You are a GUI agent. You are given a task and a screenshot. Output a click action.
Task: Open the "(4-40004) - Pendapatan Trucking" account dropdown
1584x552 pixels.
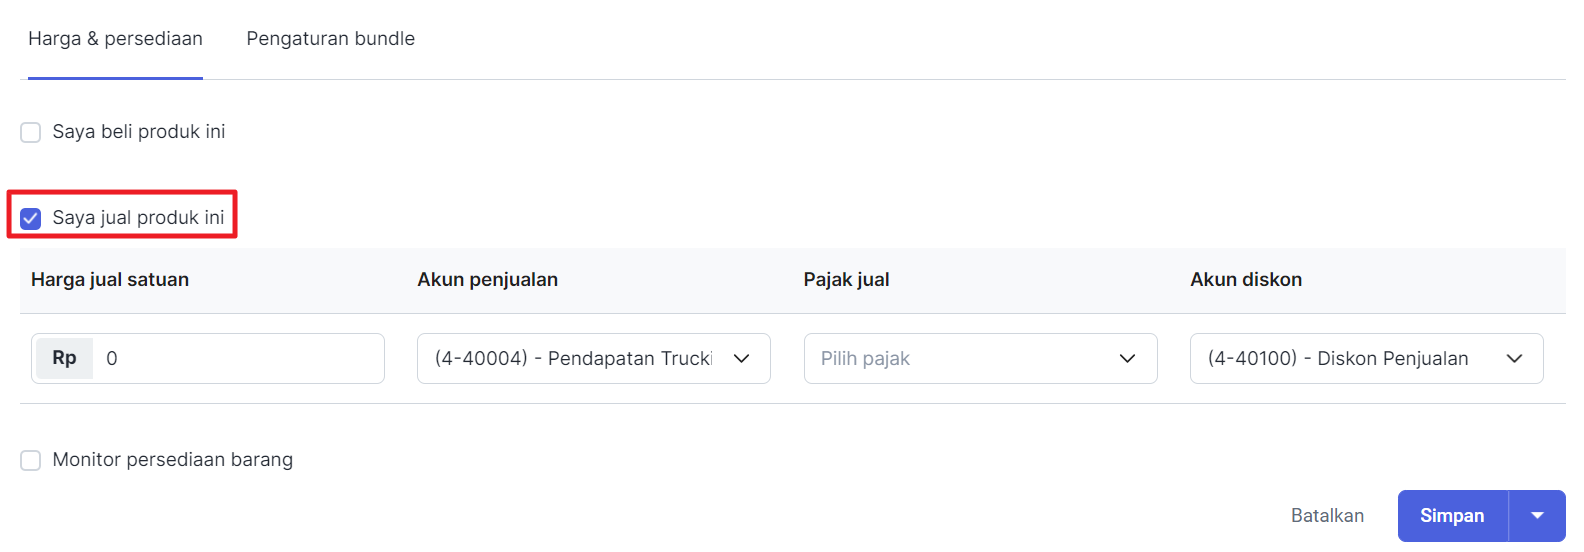575,359
